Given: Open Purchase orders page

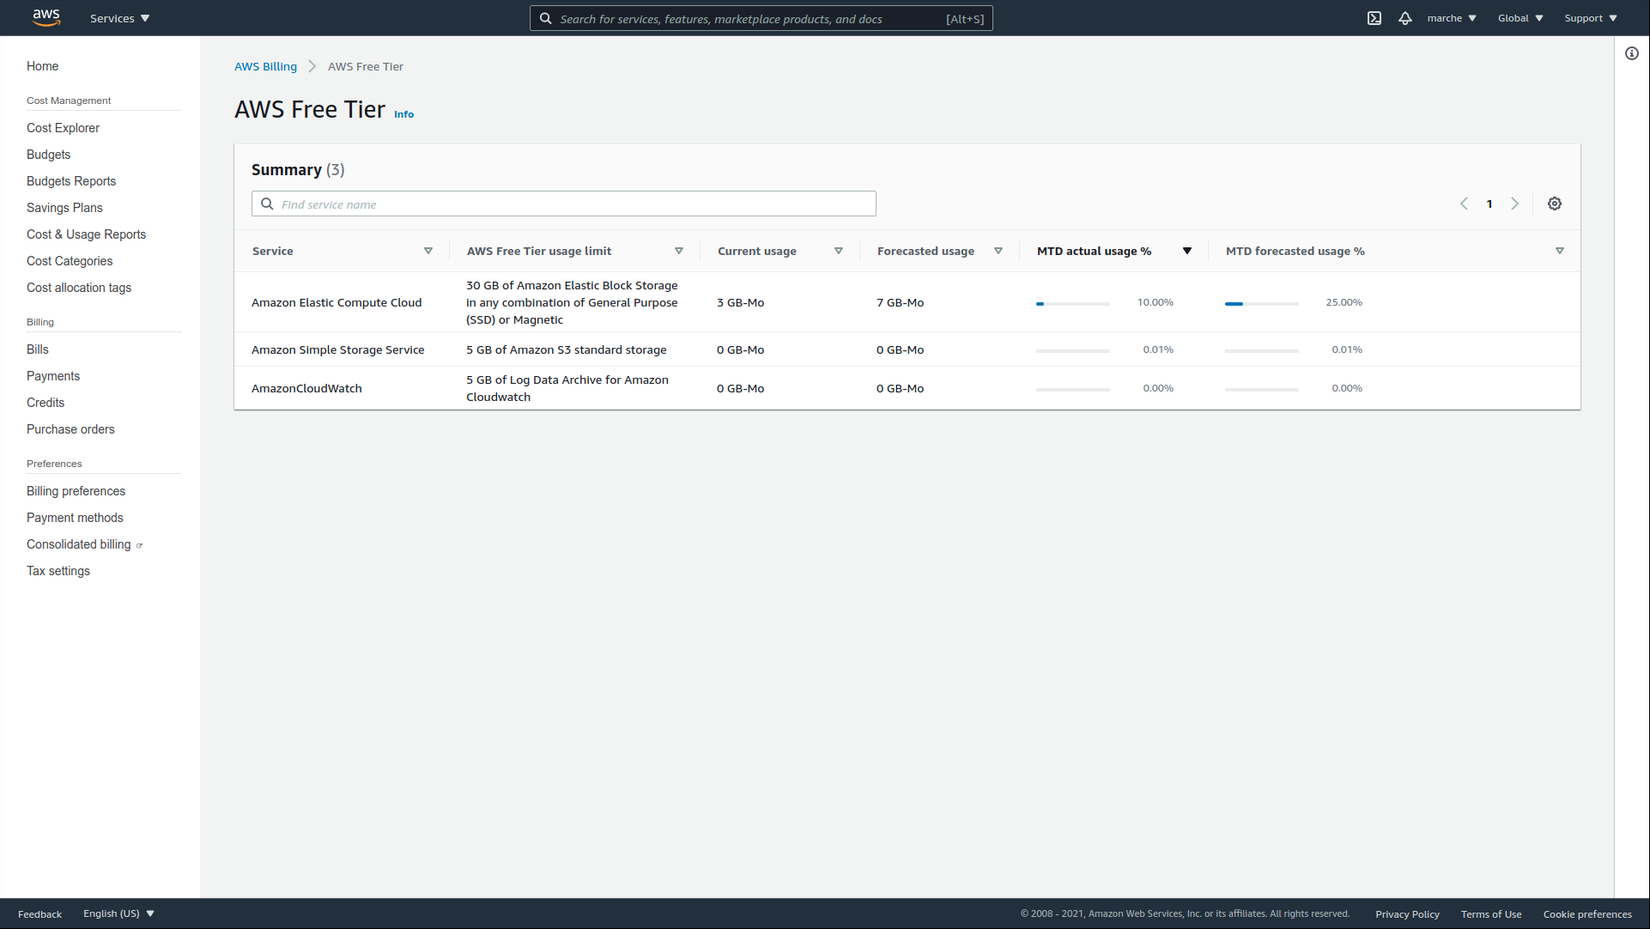Looking at the screenshot, I should tap(71, 430).
